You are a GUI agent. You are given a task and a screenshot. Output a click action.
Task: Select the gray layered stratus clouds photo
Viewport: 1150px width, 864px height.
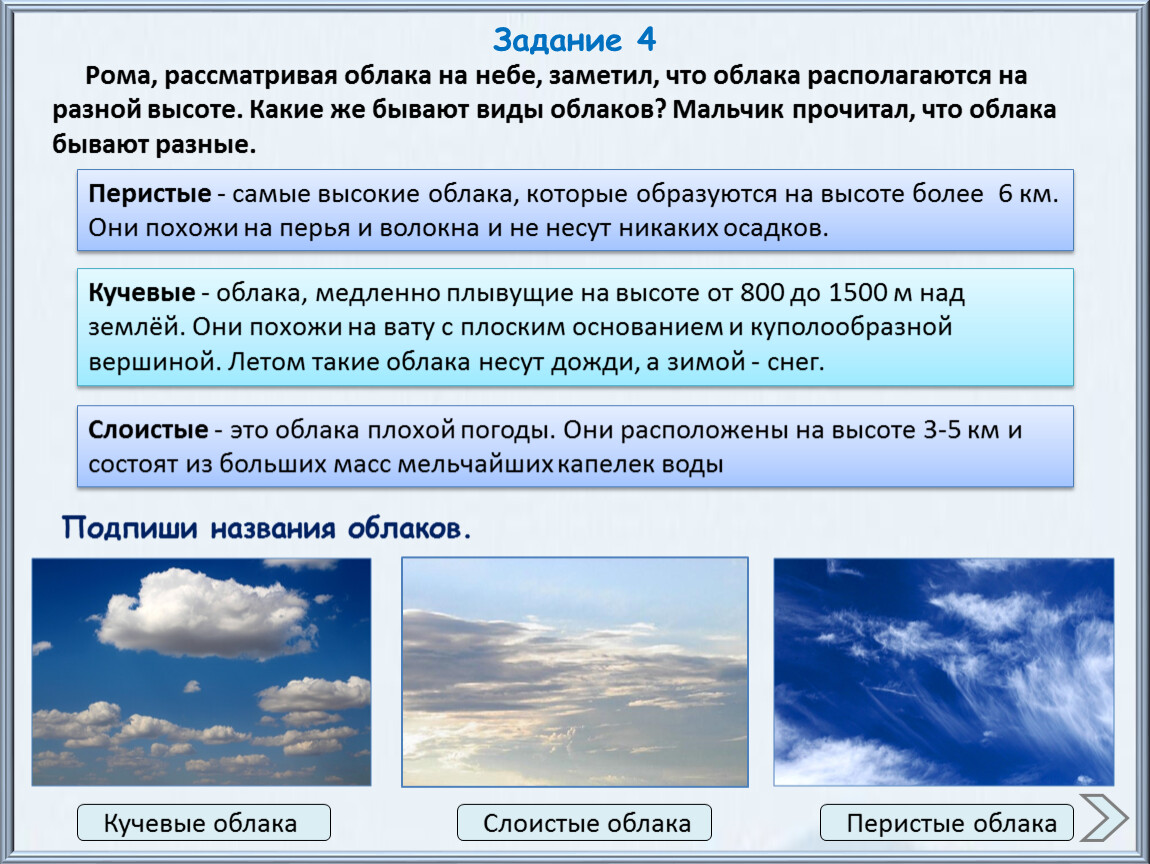(574, 671)
